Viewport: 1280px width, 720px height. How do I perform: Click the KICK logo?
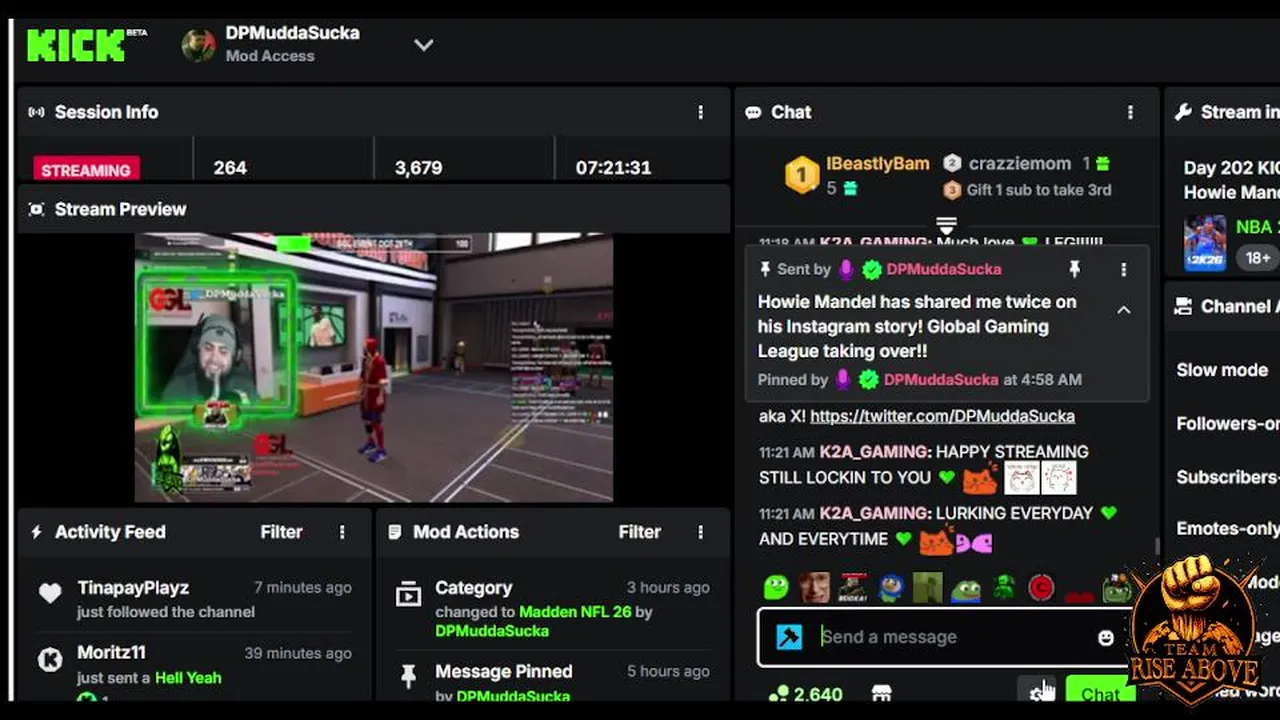(x=76, y=45)
